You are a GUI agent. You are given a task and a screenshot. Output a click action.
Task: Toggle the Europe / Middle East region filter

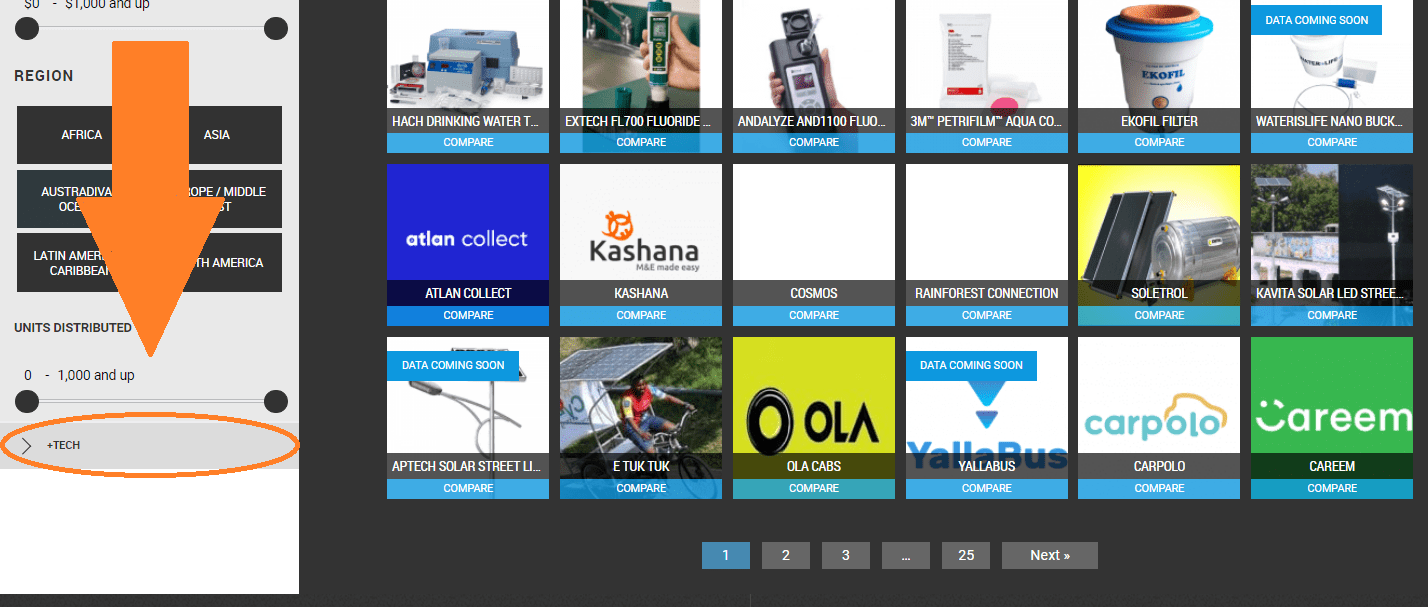tap(217, 199)
